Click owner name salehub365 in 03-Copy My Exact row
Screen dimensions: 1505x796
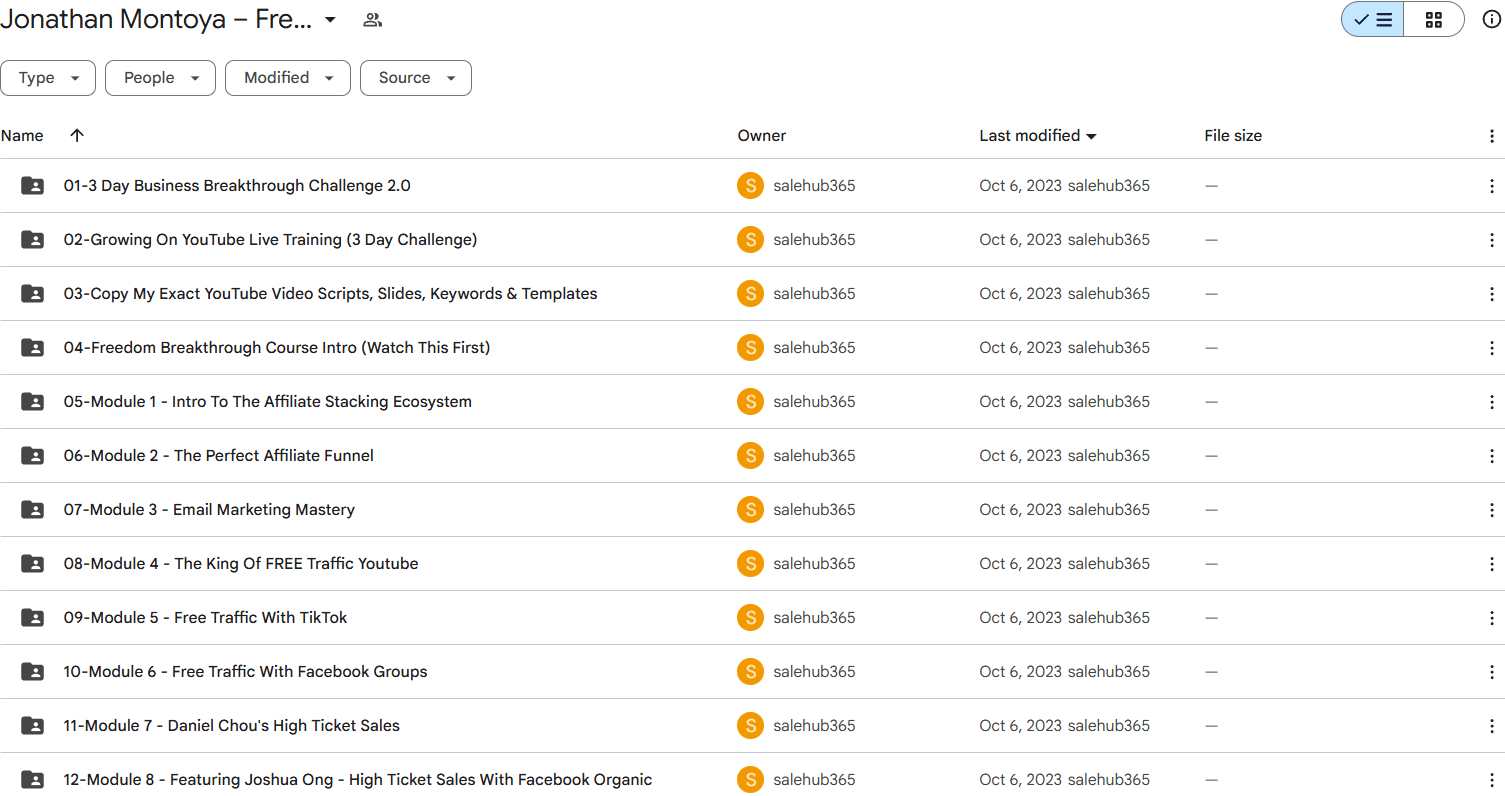[814, 294]
